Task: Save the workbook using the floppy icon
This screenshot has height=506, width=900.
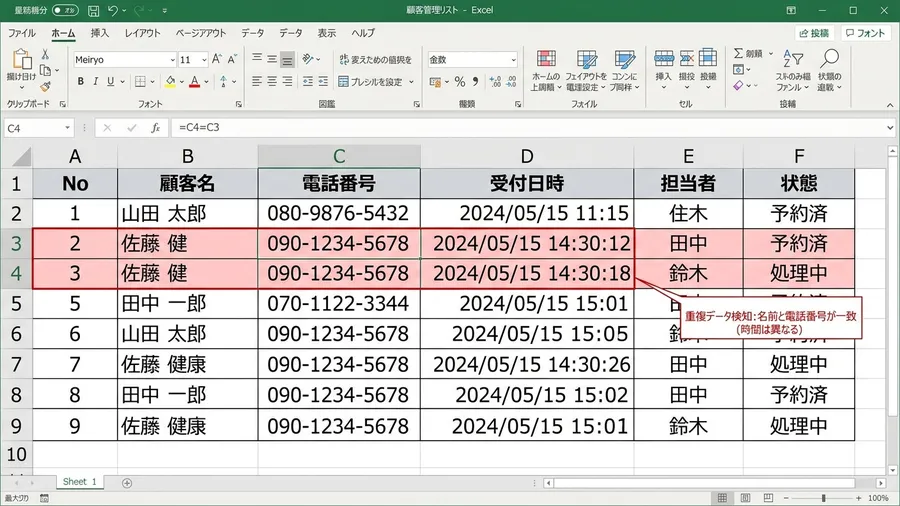Action: (93, 10)
